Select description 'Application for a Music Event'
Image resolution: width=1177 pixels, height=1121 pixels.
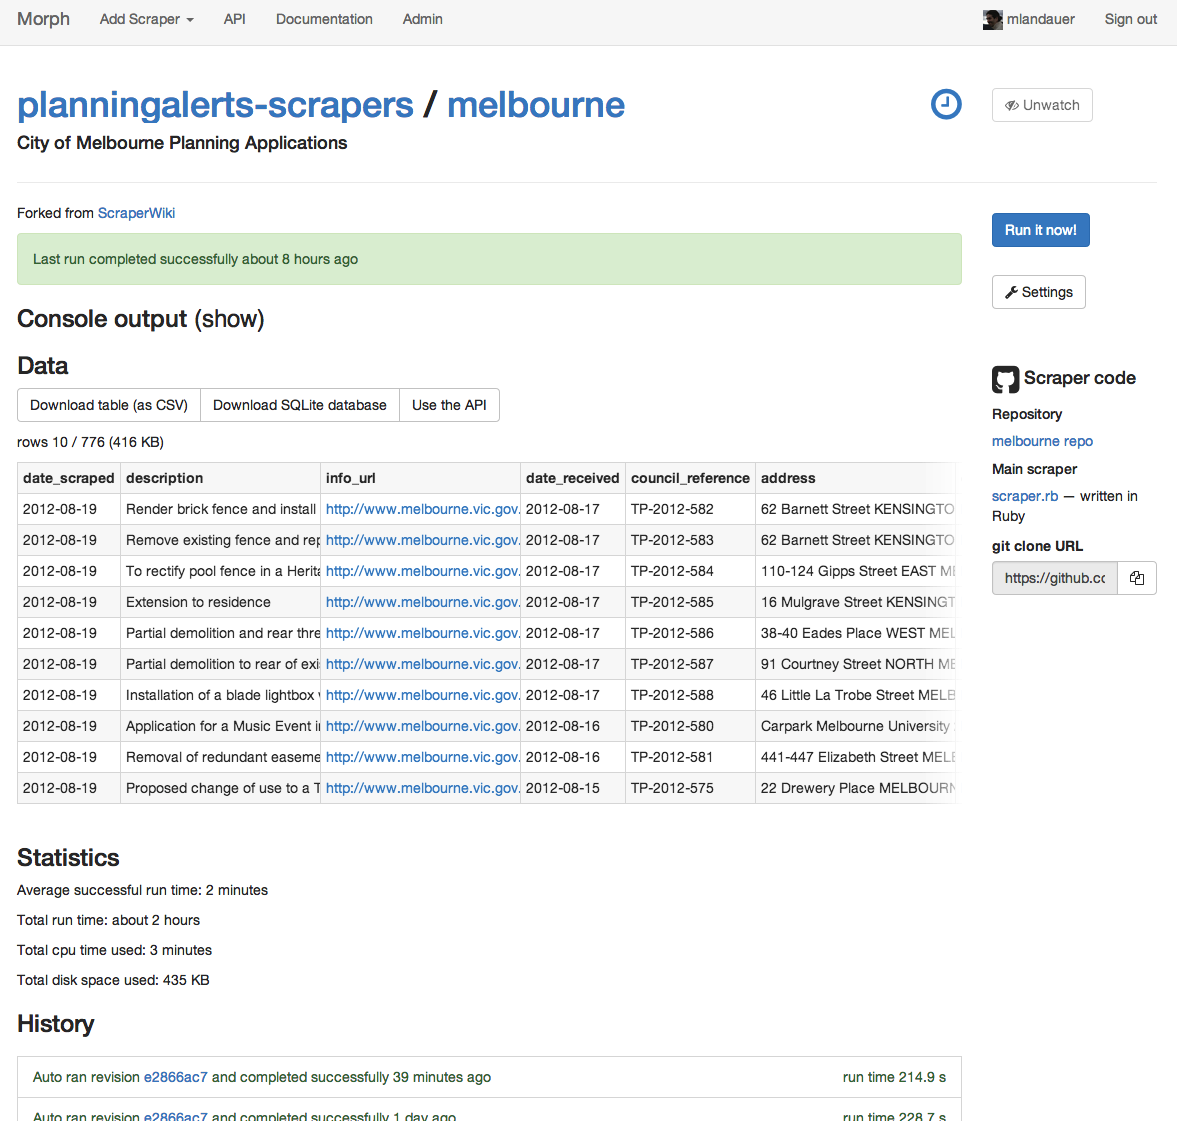click(223, 726)
